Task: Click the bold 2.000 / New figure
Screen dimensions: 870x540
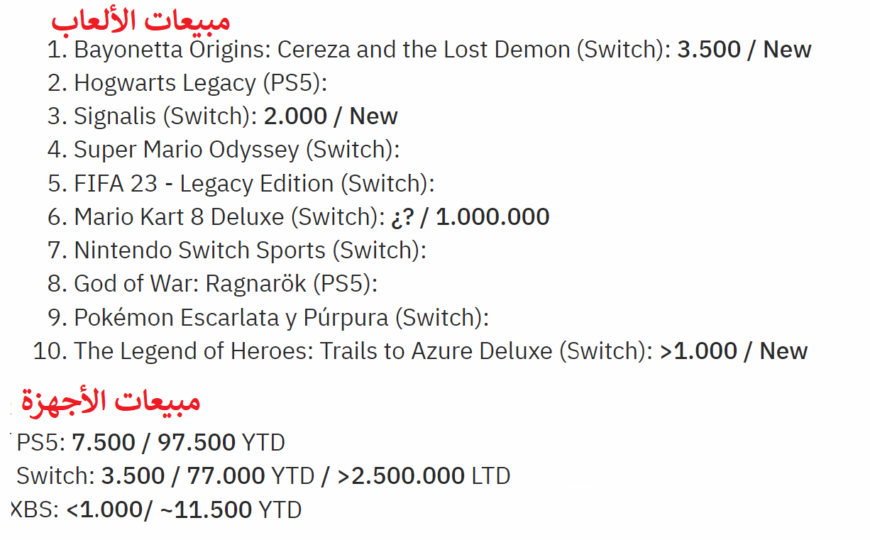Action: (x=331, y=117)
